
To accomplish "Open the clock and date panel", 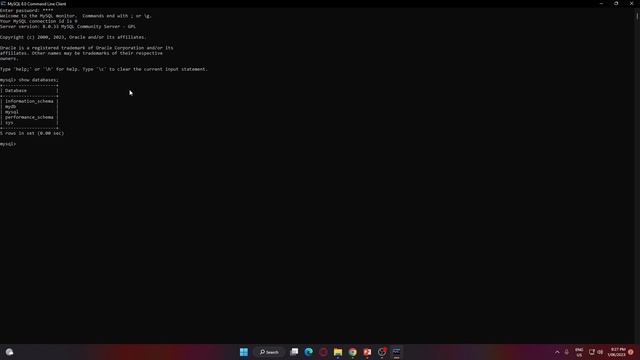I will 616,352.
